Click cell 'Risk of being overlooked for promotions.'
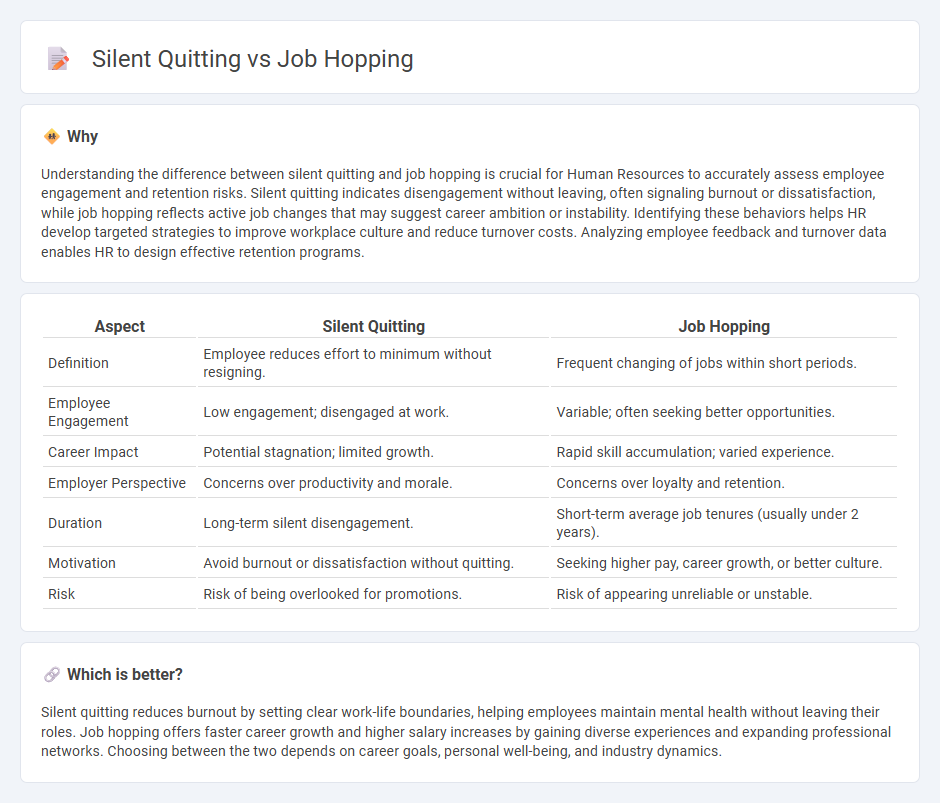The height and width of the screenshot is (803, 940). pyautogui.click(x=373, y=594)
